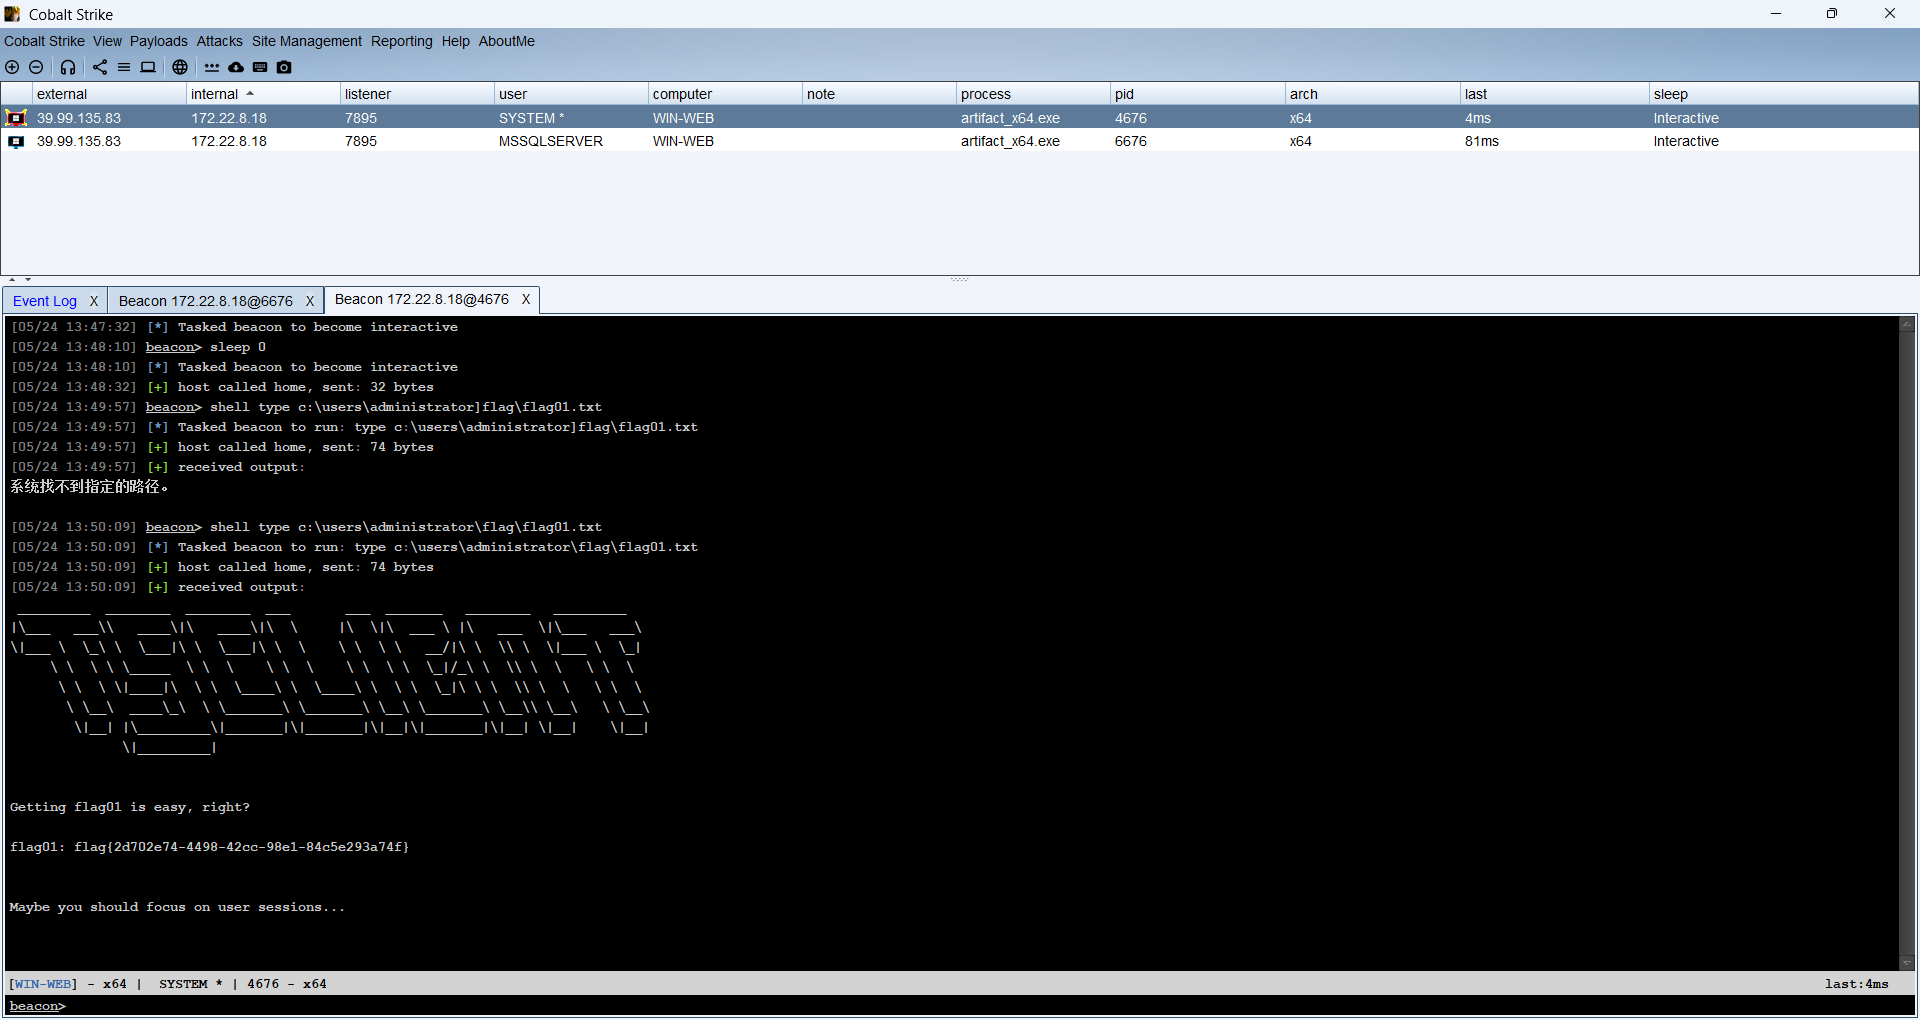The height and width of the screenshot is (1020, 1920).
Task: Select the session row with user SYSTEM *
Action: (960, 118)
